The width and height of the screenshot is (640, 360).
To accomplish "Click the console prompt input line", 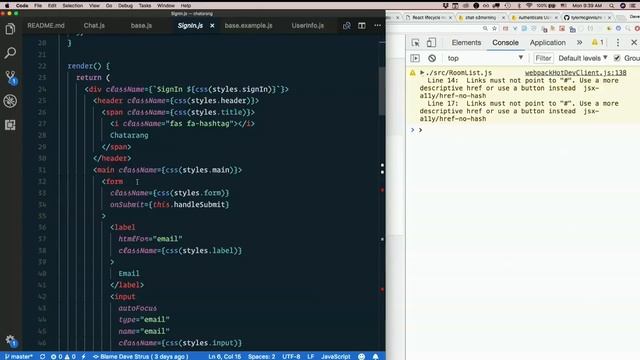I will 527,130.
